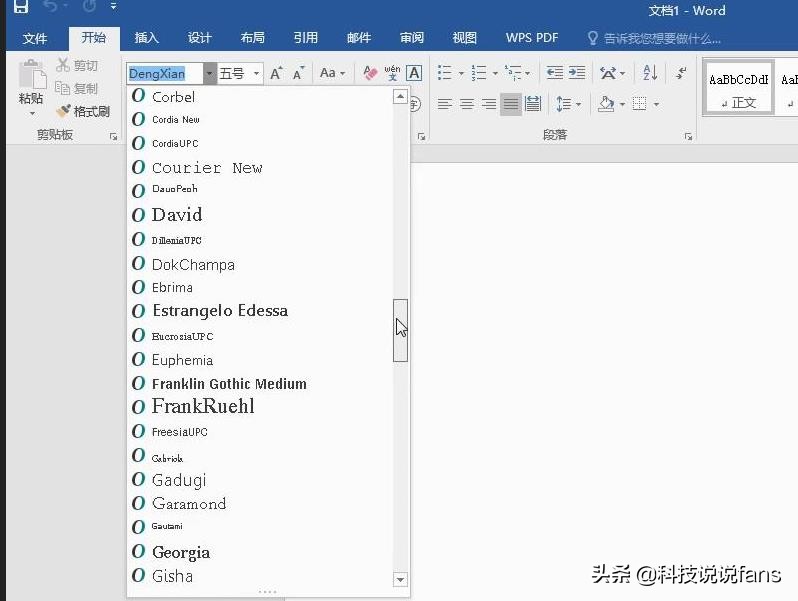
Task: Click the 格式刷 format painter
Action: coord(83,111)
